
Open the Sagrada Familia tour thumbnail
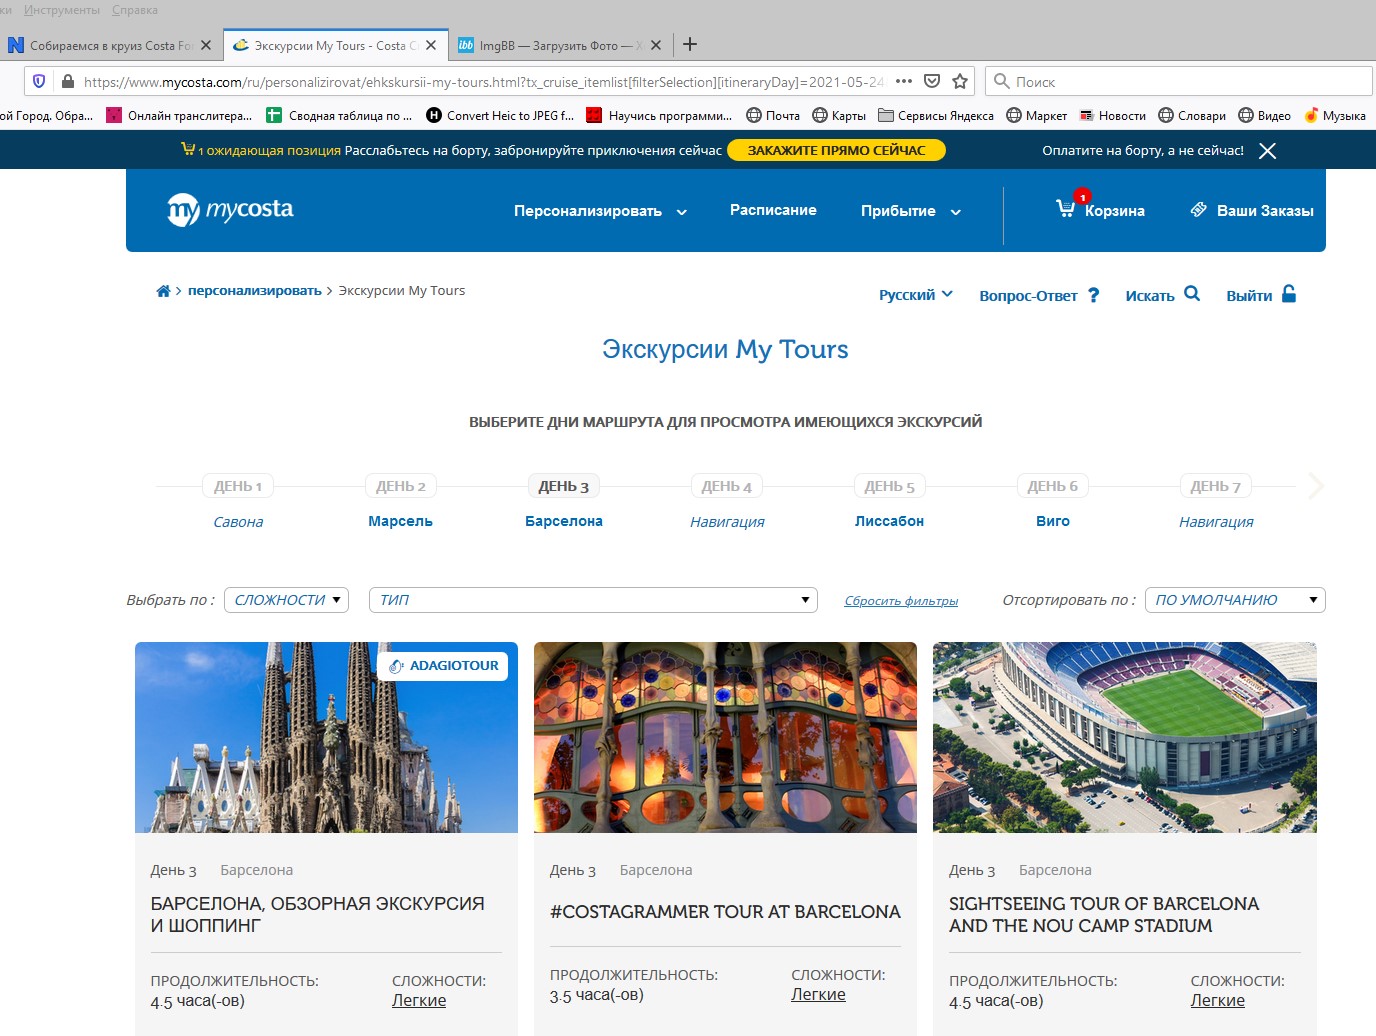click(x=326, y=737)
